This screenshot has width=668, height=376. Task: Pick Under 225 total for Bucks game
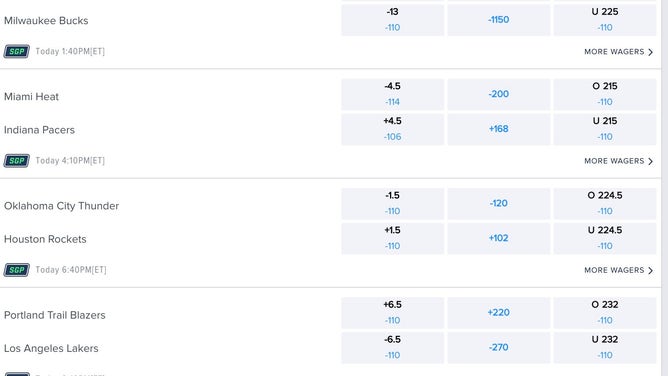[x=605, y=20]
